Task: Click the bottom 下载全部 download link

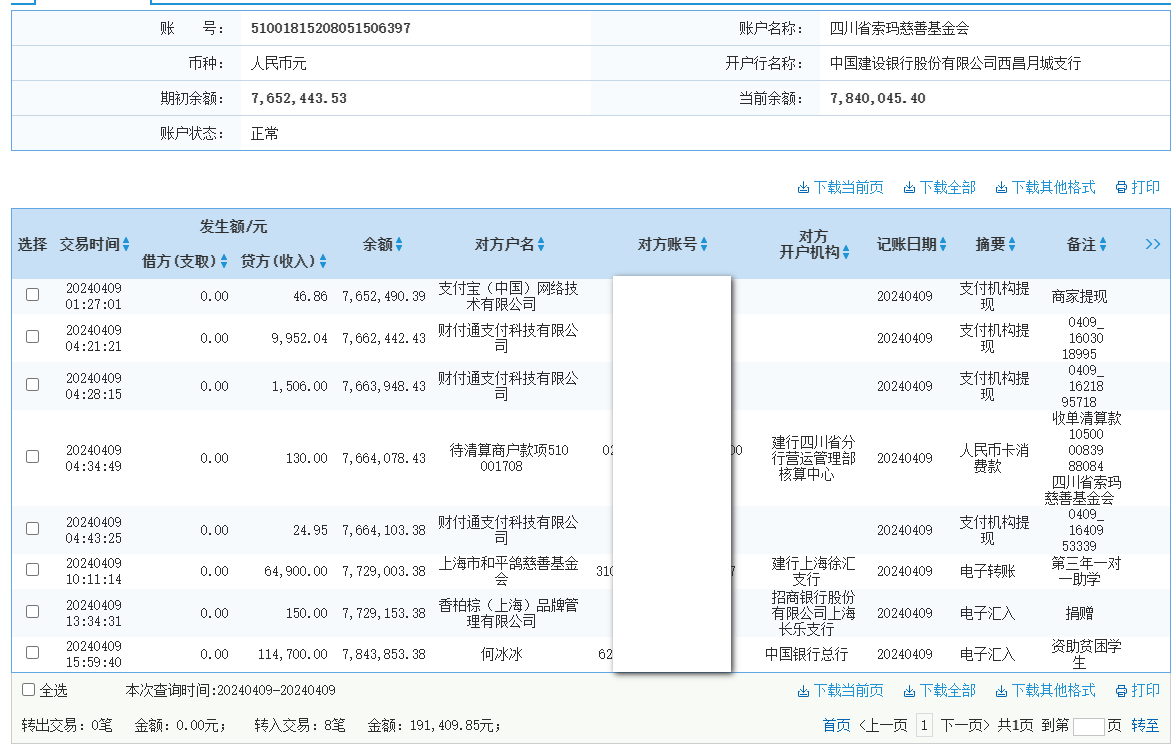Action: tap(940, 690)
